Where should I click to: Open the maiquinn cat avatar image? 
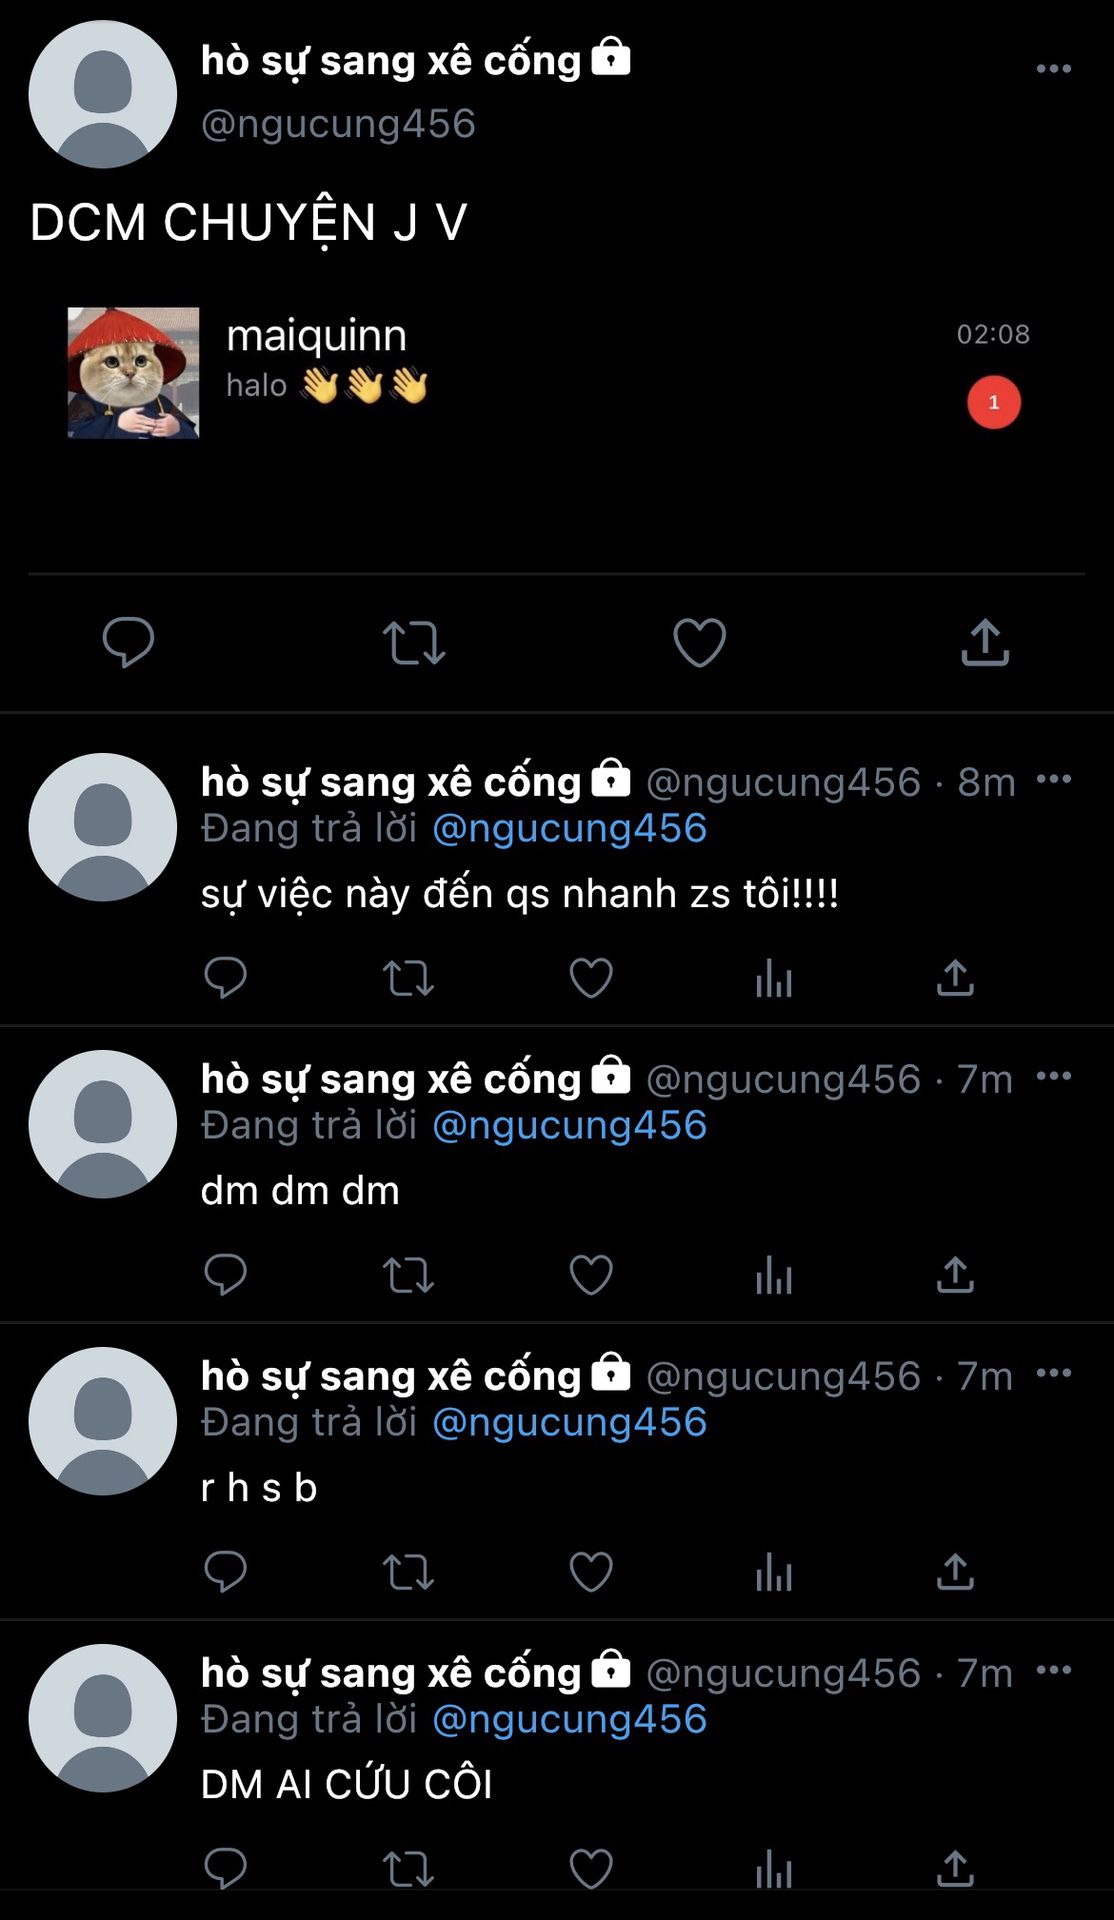coord(133,373)
